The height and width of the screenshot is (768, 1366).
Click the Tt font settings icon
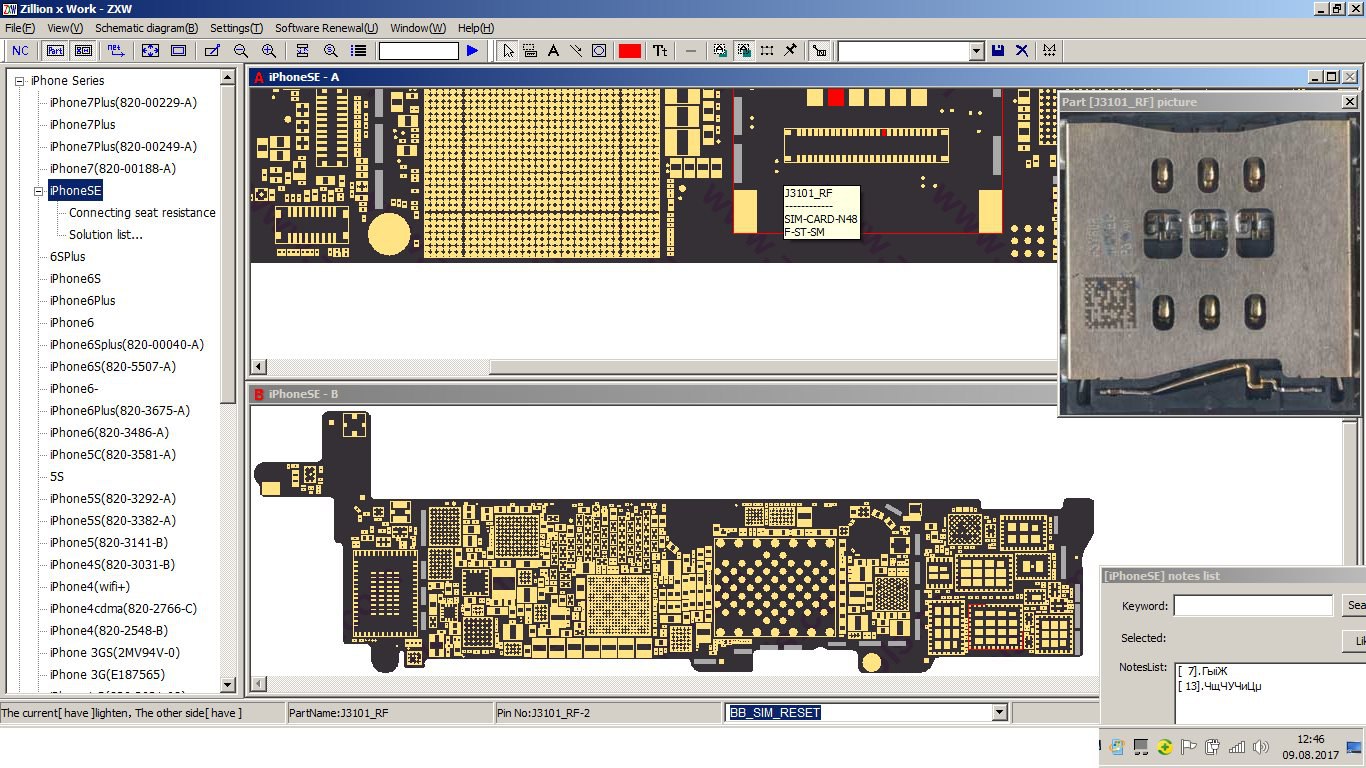tap(660, 50)
